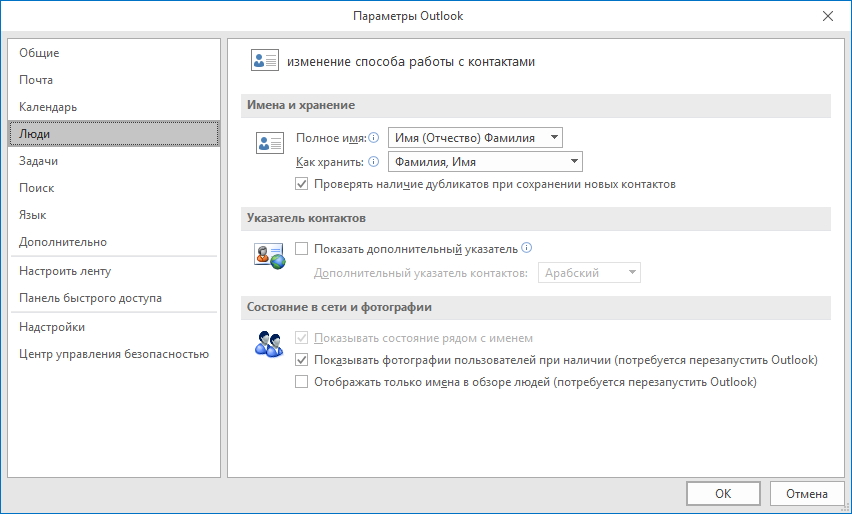The width and height of the screenshot is (852, 514).
Task: Click the info icon next to Полное имя
Action: pyautogui.click(x=374, y=137)
